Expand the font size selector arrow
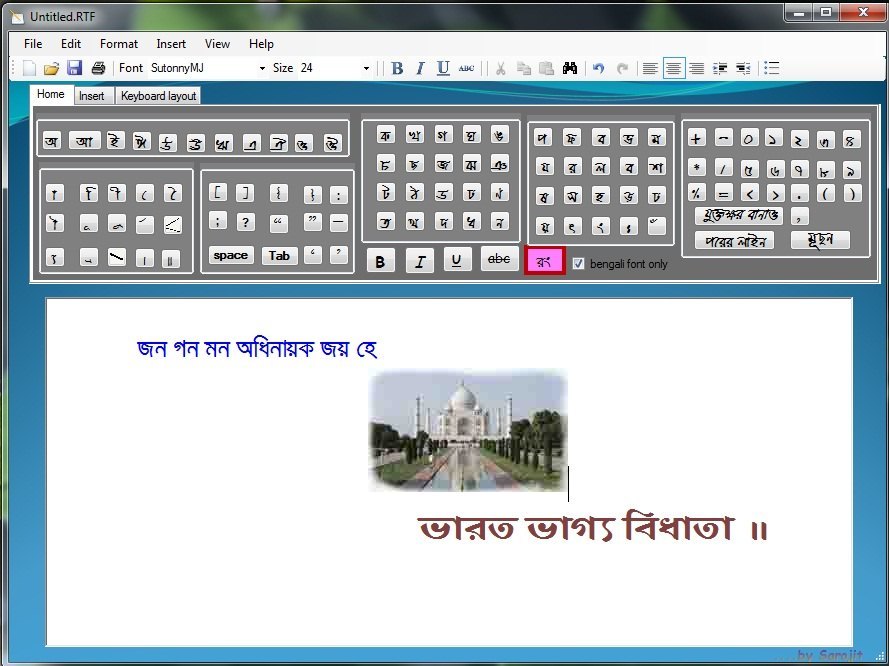This screenshot has width=889, height=666. 365,68
